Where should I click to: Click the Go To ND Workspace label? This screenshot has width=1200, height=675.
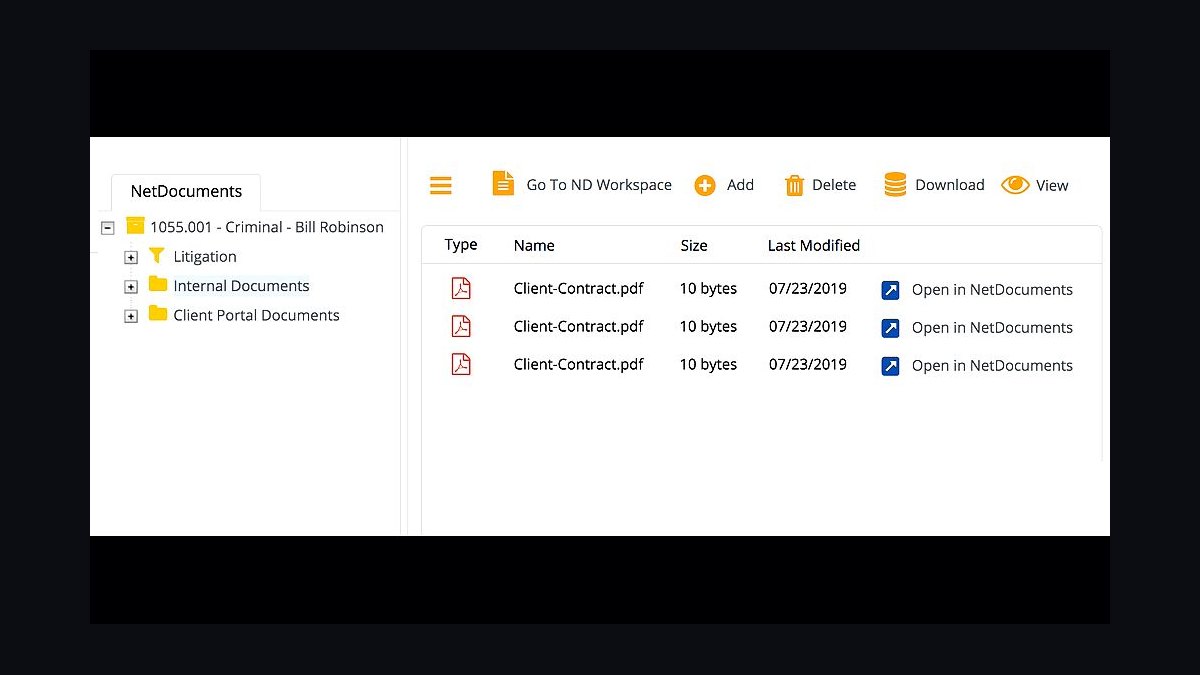coord(599,185)
